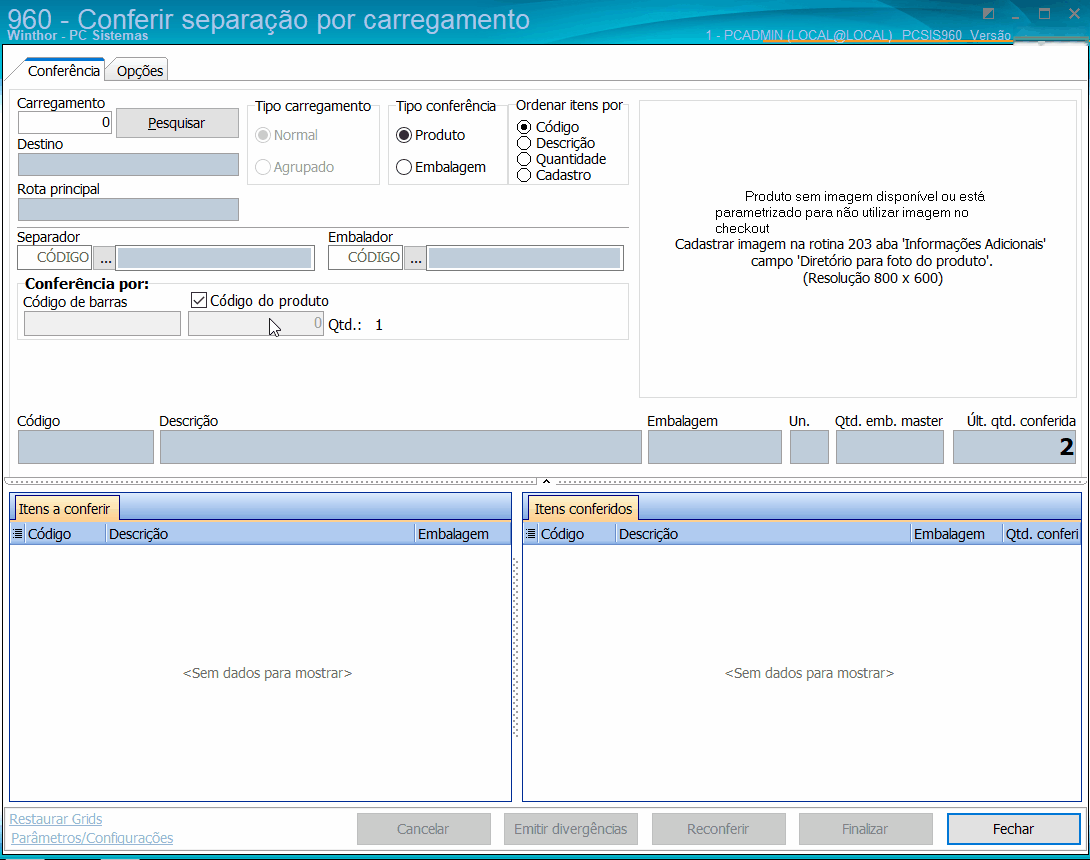Order items by Descrição
Screen dimensions: 1090x860
[524, 143]
